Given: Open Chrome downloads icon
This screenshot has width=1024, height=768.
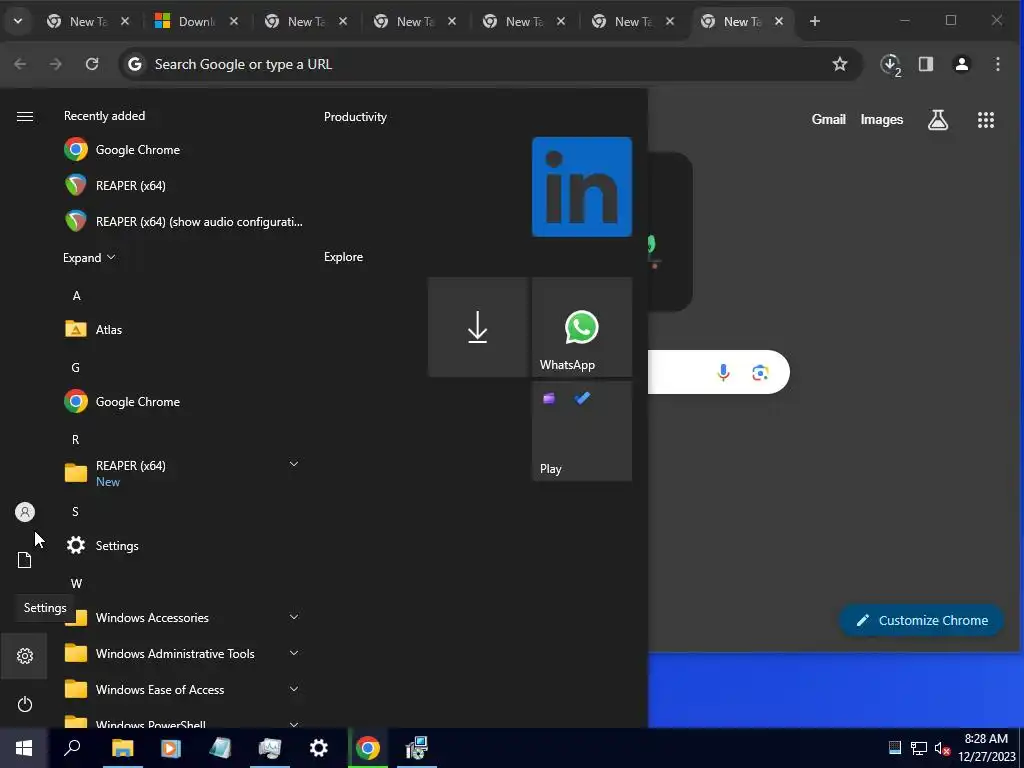Looking at the screenshot, I should pyautogui.click(x=891, y=64).
